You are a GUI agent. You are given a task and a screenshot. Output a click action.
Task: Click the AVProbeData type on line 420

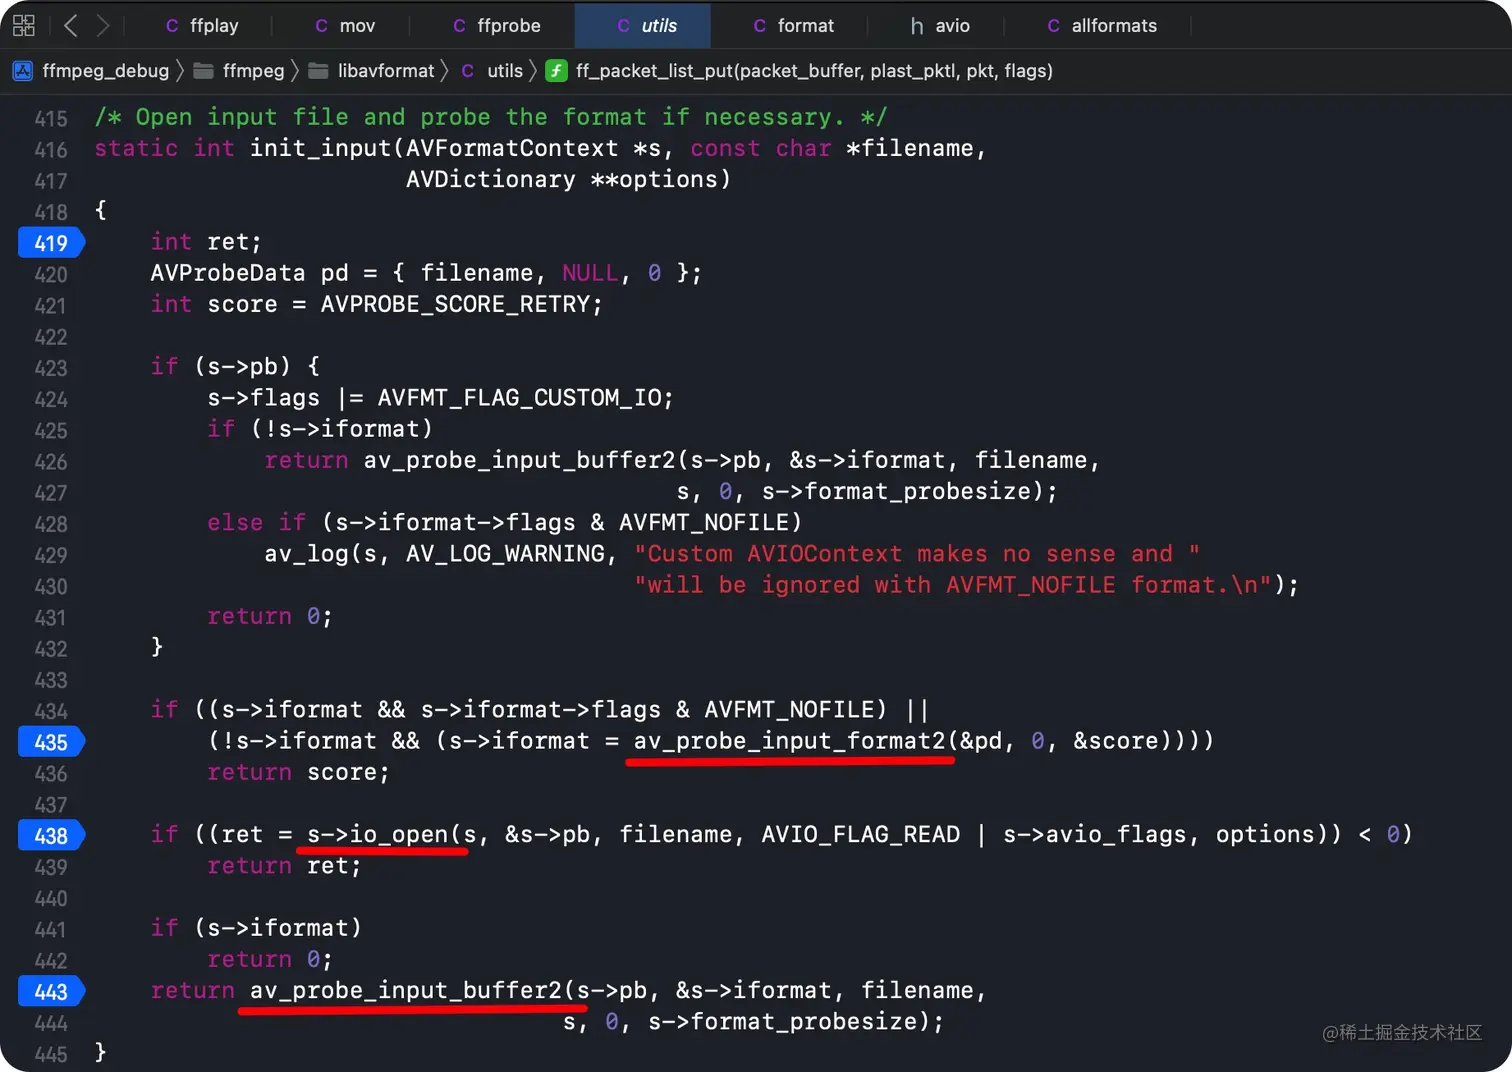228,273
